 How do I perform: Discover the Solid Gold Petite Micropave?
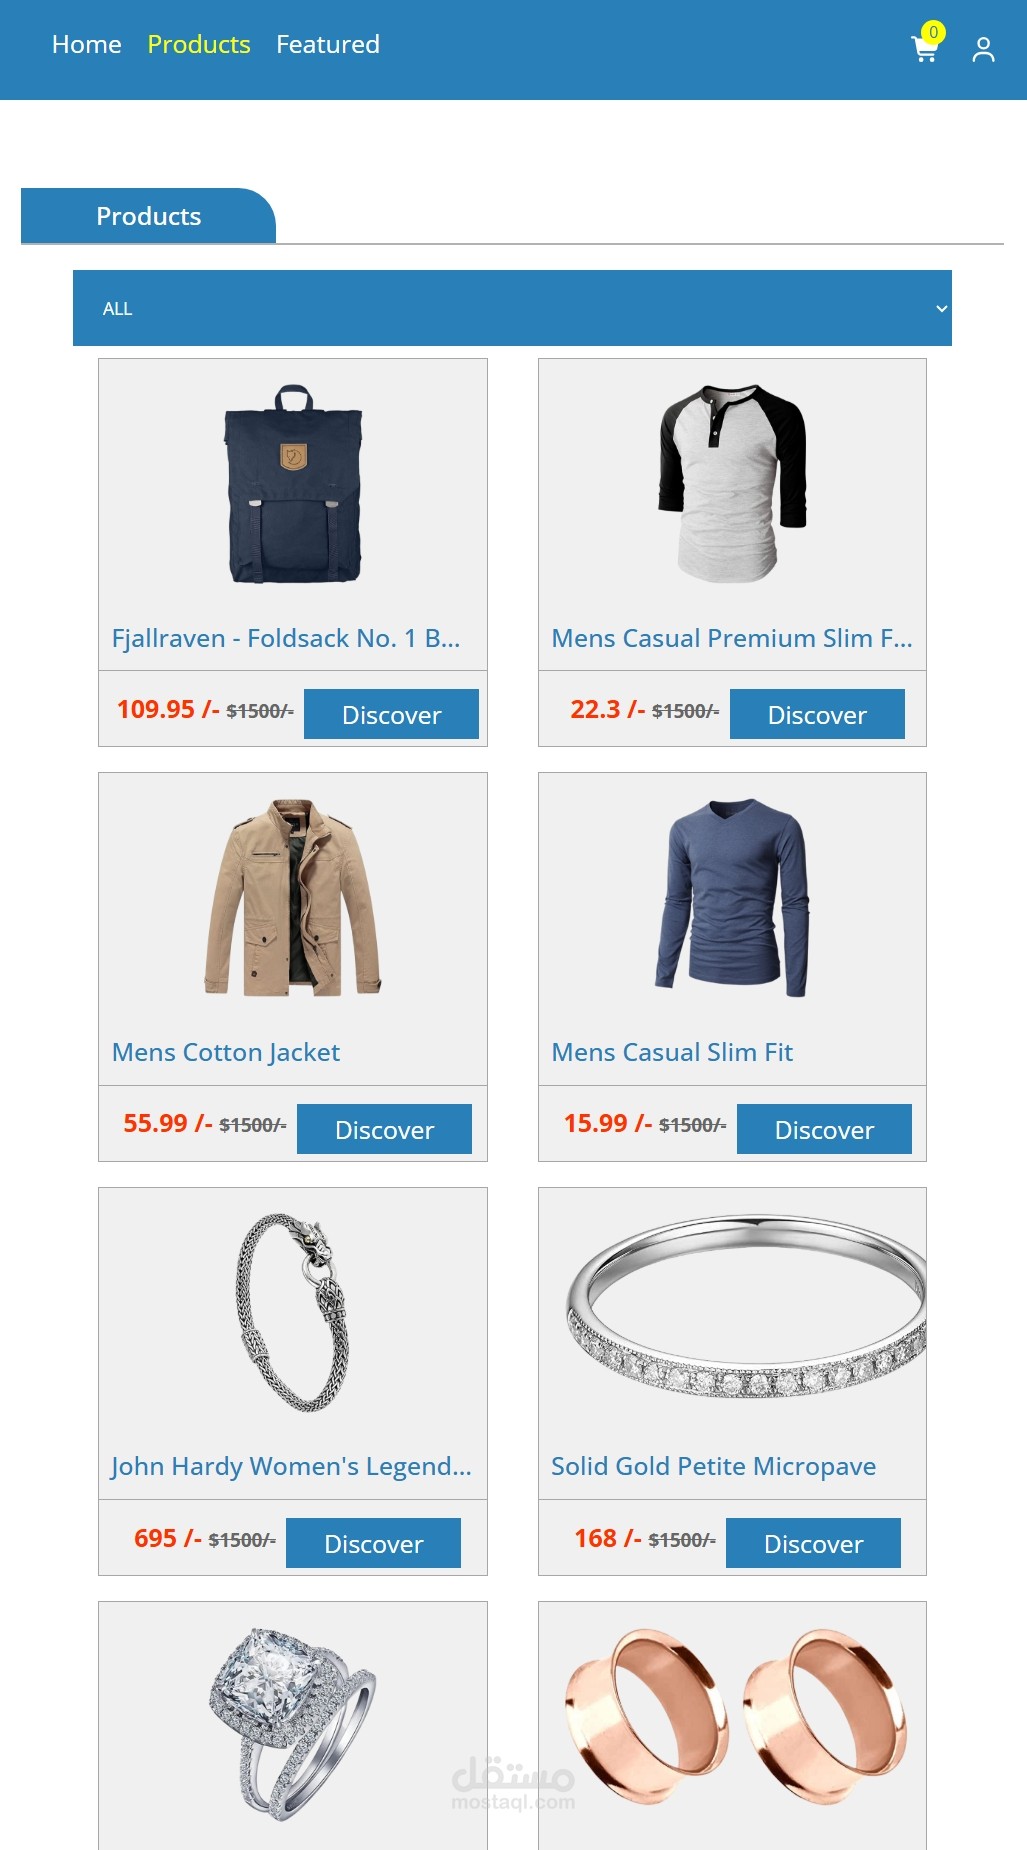(813, 1543)
